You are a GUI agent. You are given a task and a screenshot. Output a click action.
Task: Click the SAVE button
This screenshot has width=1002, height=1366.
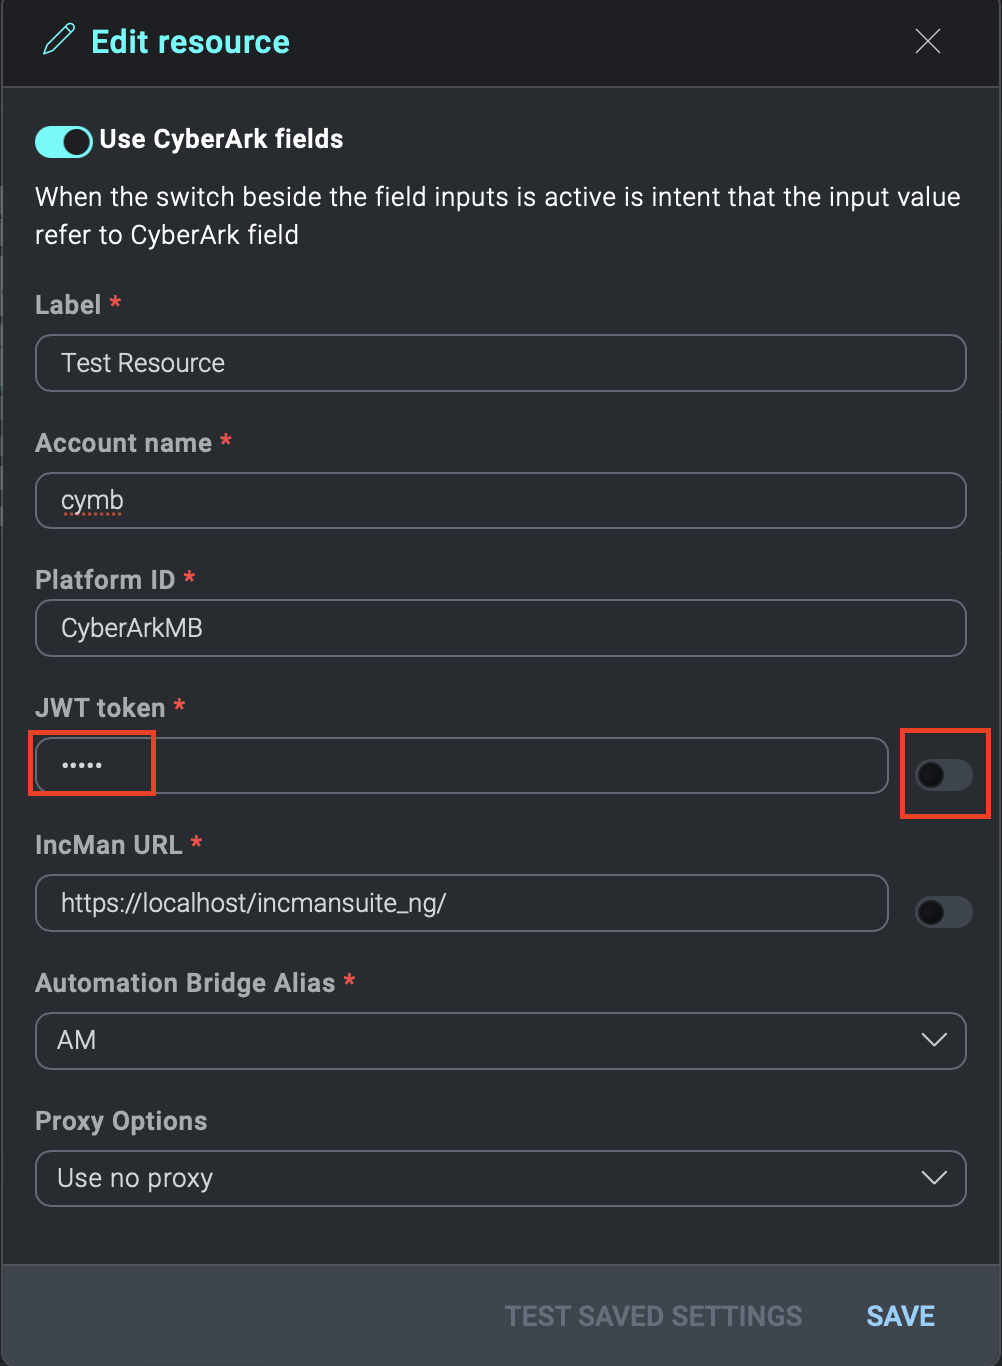coord(899,1316)
